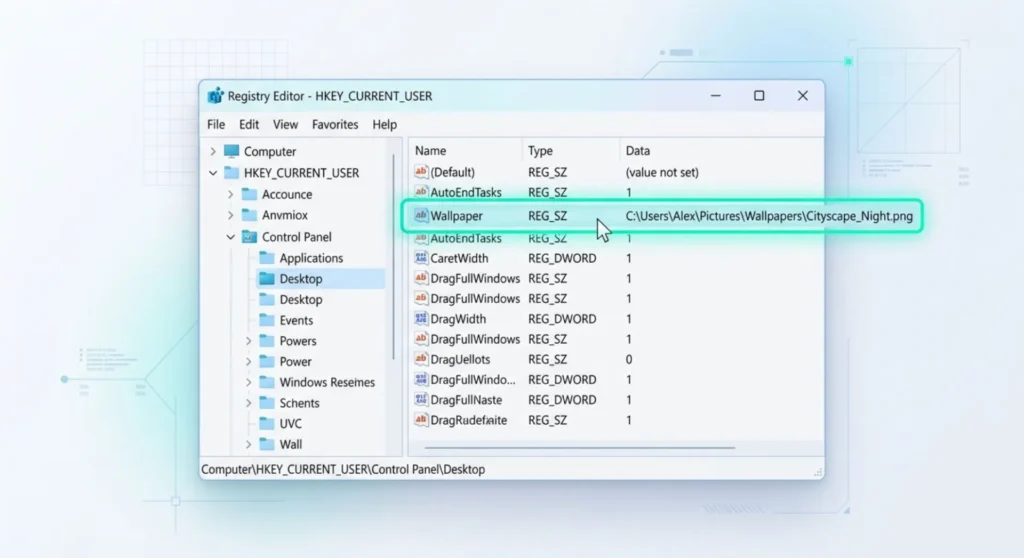The image size is (1024, 558).
Task: Click REG_SZ in the Wallpaper row
Action: [x=547, y=216]
